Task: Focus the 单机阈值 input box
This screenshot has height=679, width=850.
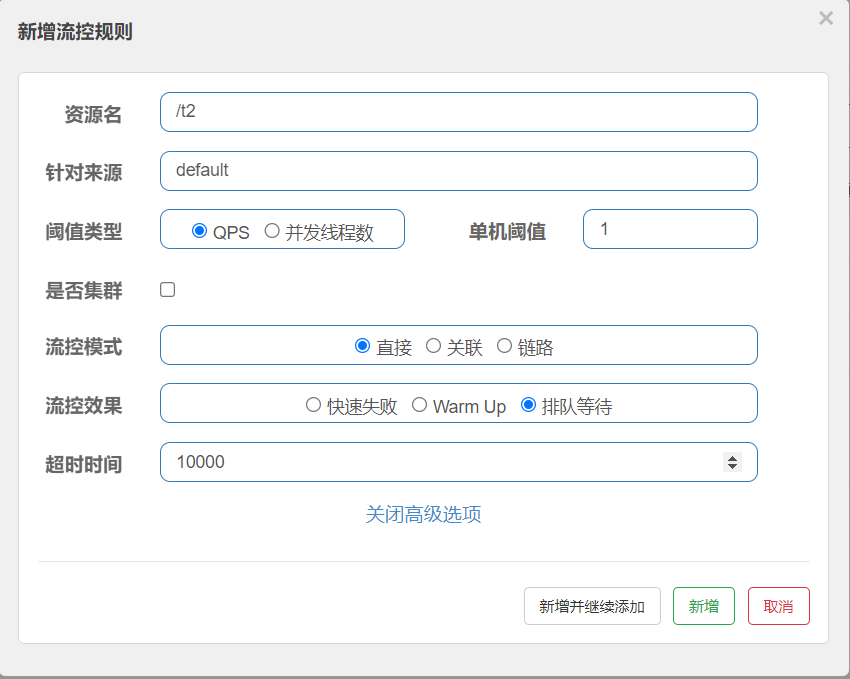Action: (x=669, y=229)
